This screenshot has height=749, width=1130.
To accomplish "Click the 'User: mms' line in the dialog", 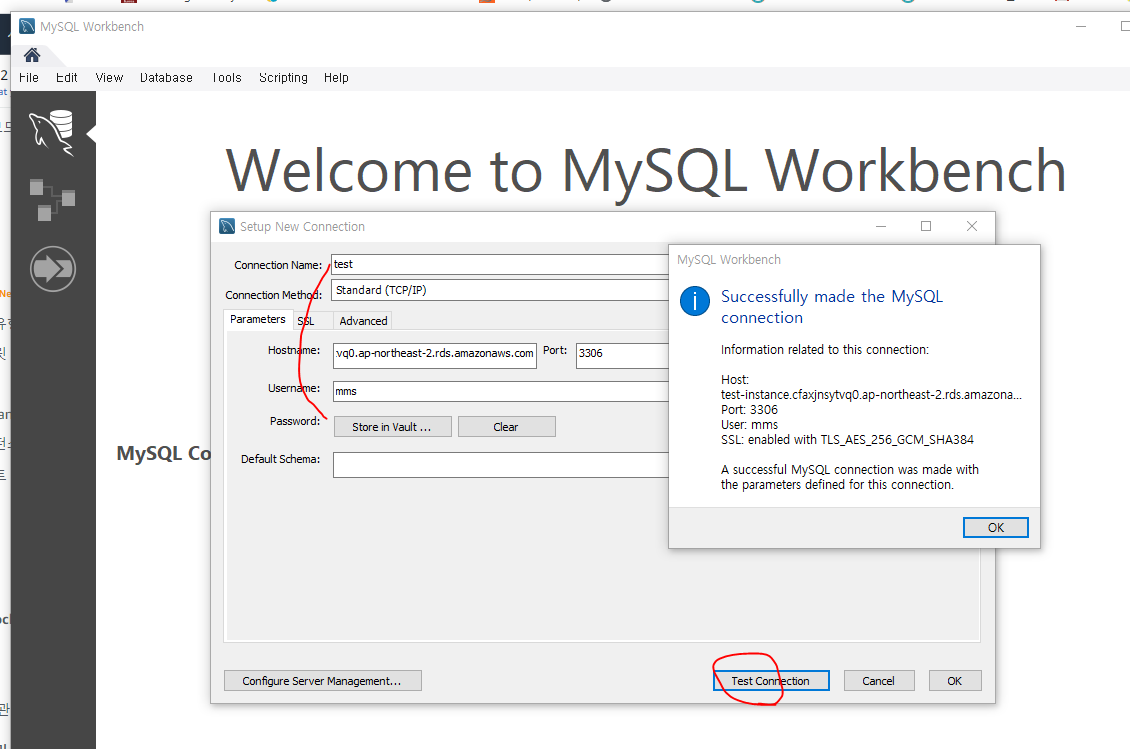I will 749,425.
